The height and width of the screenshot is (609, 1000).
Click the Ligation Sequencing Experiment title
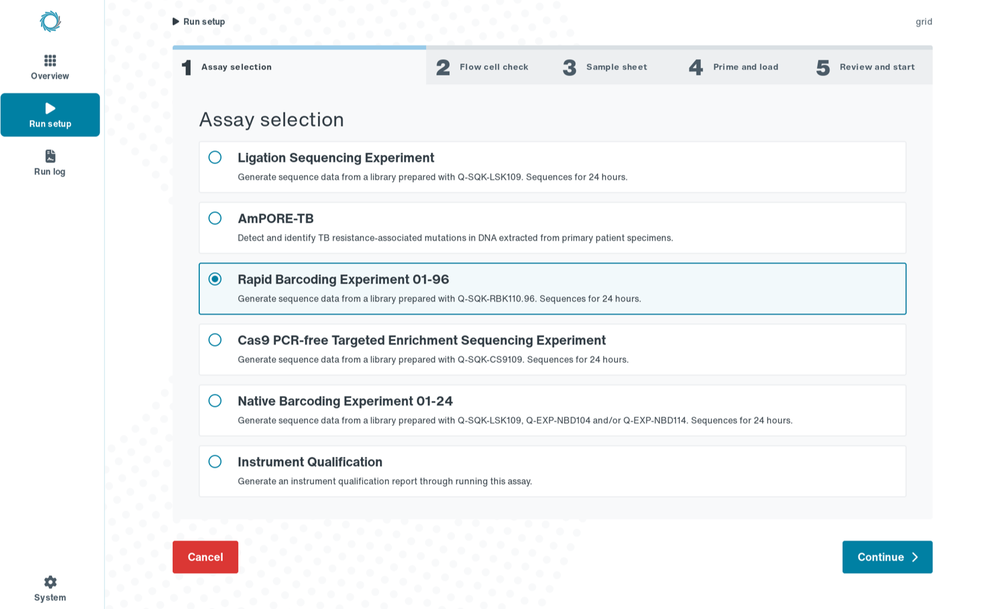point(335,158)
